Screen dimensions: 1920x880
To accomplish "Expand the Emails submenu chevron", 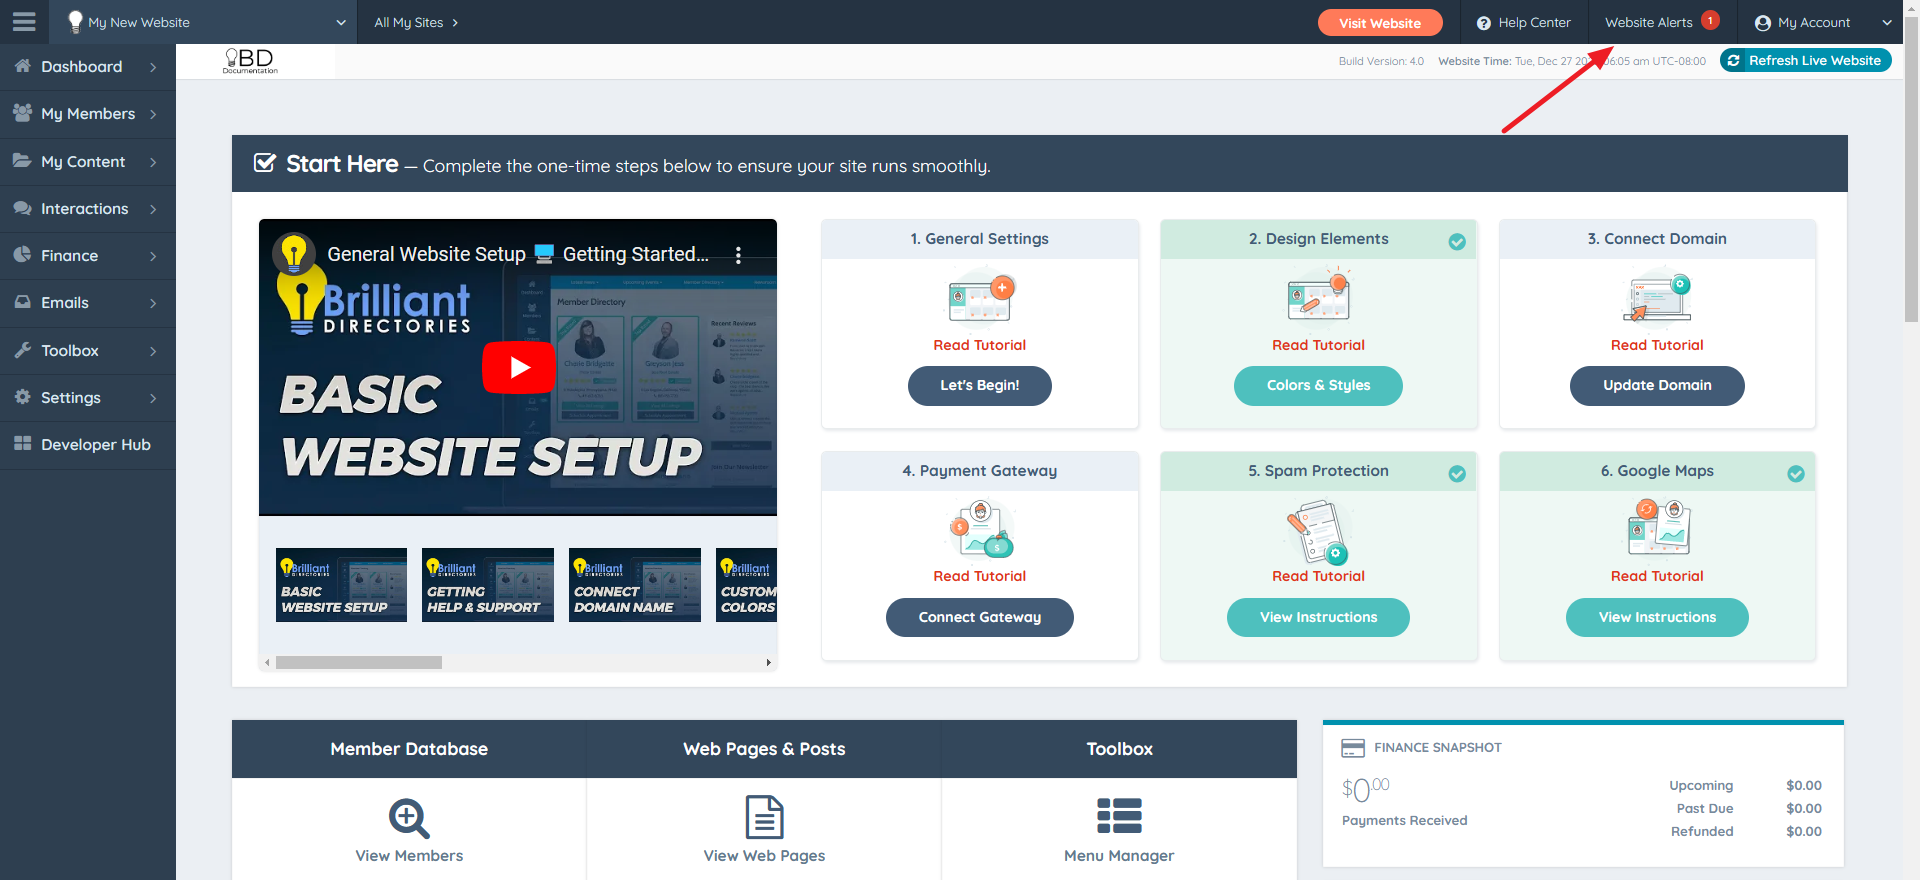I will 153,303.
